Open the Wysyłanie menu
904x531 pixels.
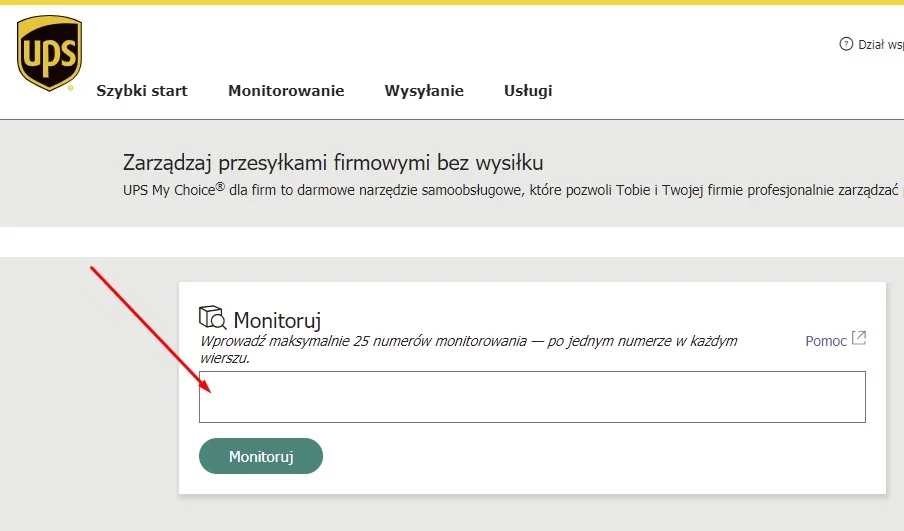[x=424, y=91]
